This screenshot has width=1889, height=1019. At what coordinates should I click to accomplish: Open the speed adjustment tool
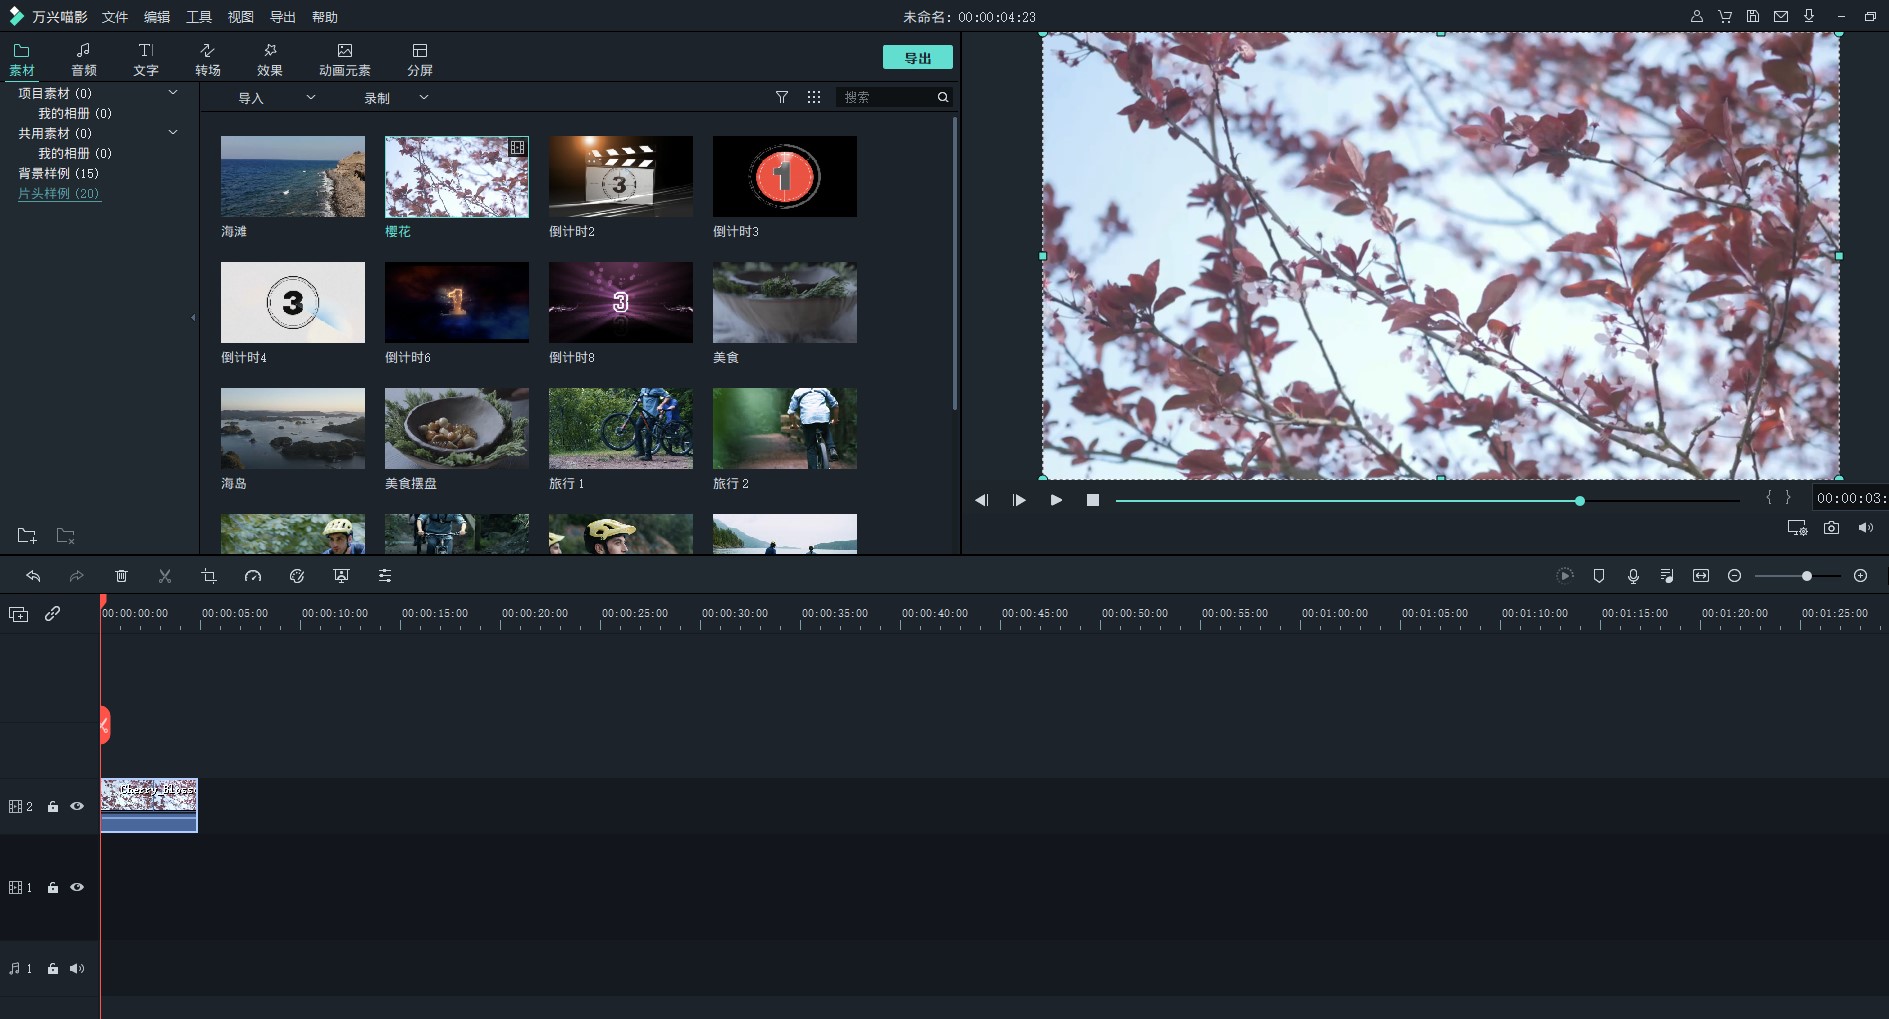(x=253, y=576)
